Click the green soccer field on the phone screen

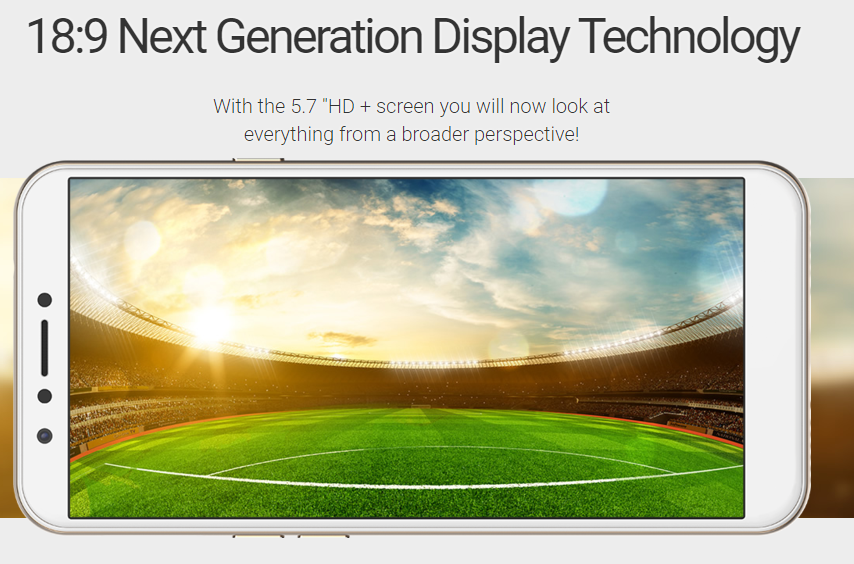point(406,463)
